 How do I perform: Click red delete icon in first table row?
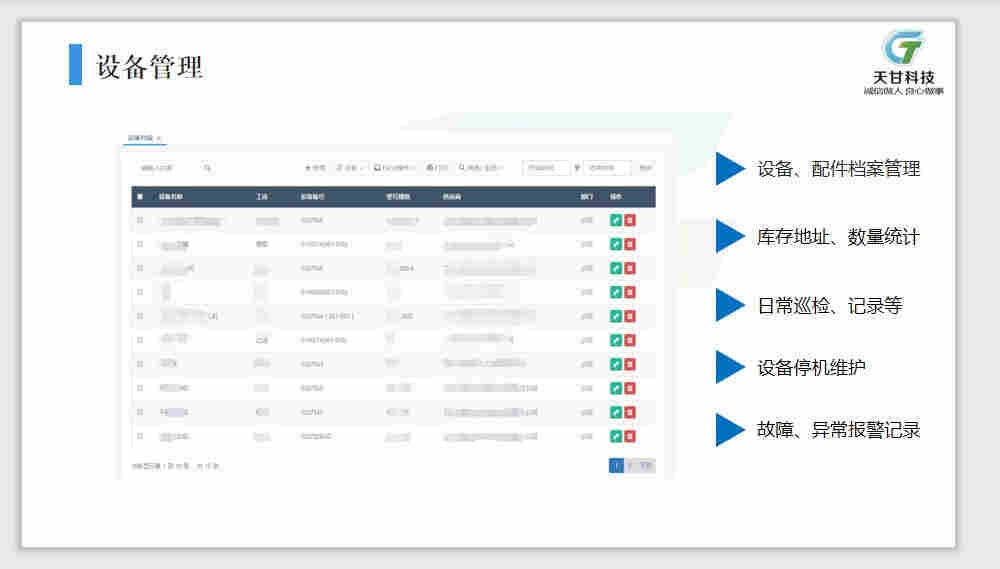coord(630,220)
